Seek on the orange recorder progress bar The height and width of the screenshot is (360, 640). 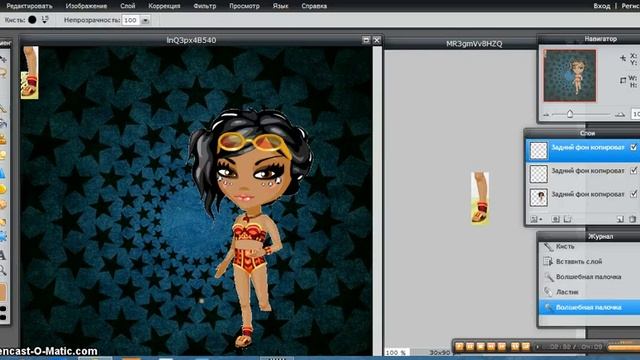click(623, 347)
